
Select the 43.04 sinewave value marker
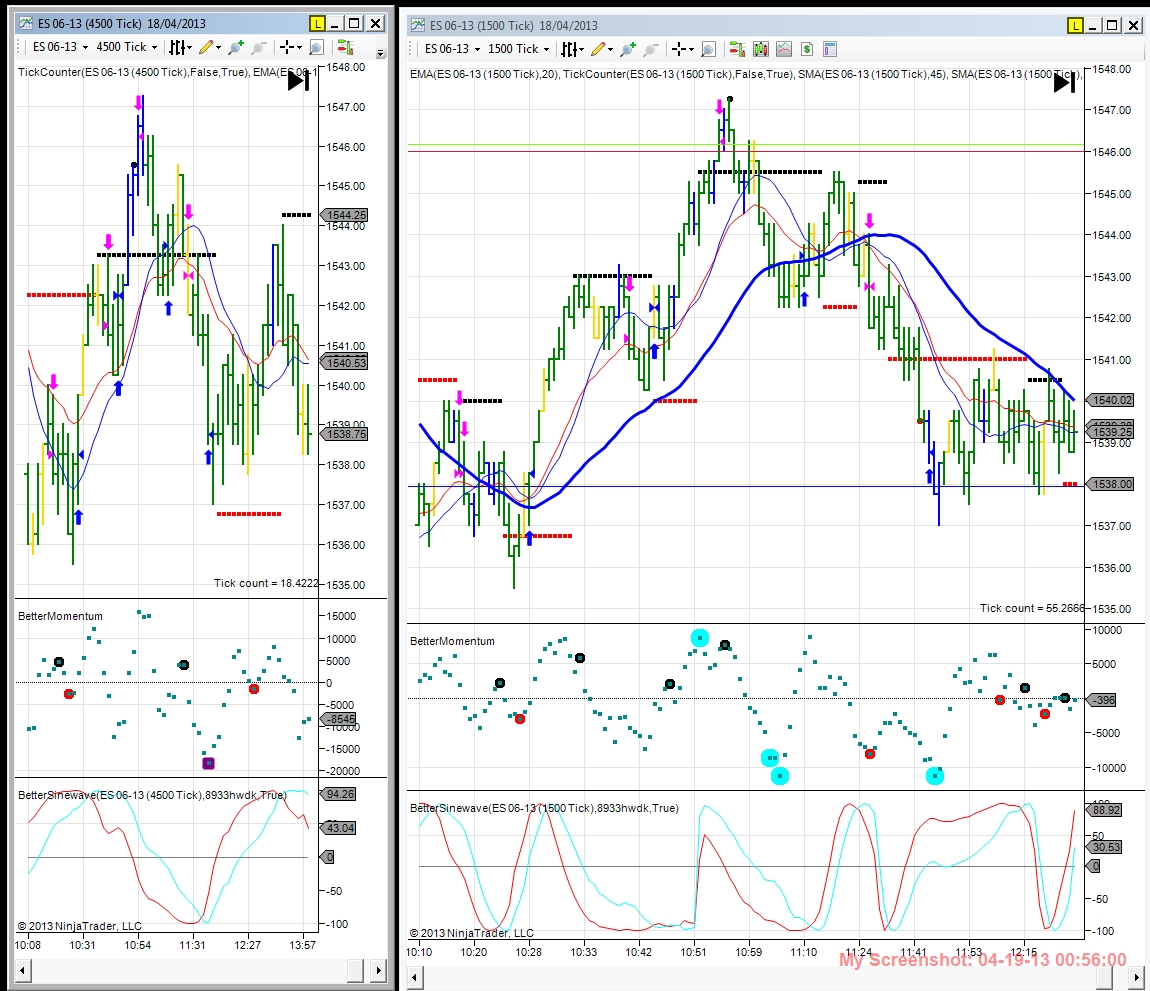[338, 827]
